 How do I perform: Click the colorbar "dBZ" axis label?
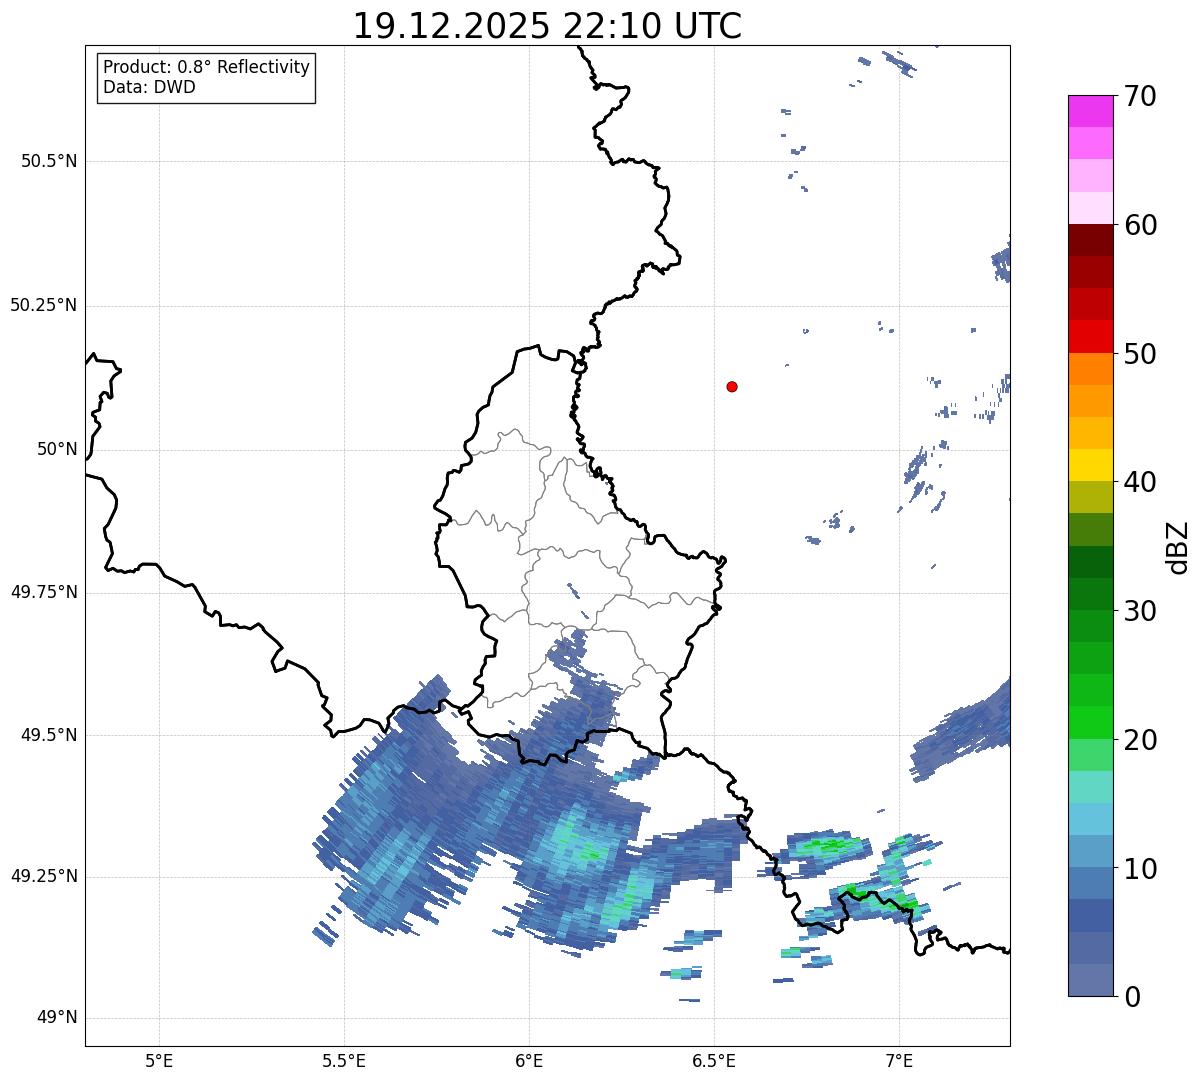click(x=1178, y=547)
